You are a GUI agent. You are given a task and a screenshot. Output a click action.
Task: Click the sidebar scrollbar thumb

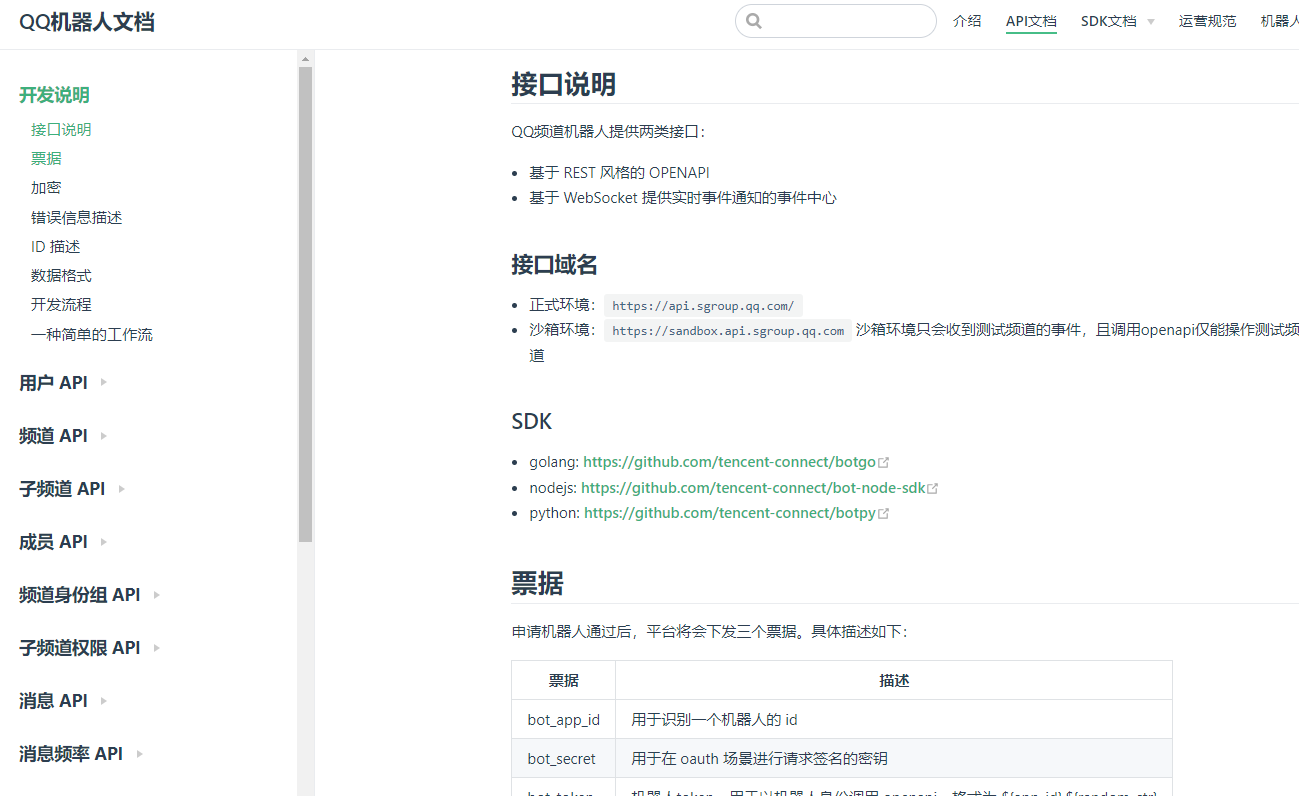[x=305, y=304]
